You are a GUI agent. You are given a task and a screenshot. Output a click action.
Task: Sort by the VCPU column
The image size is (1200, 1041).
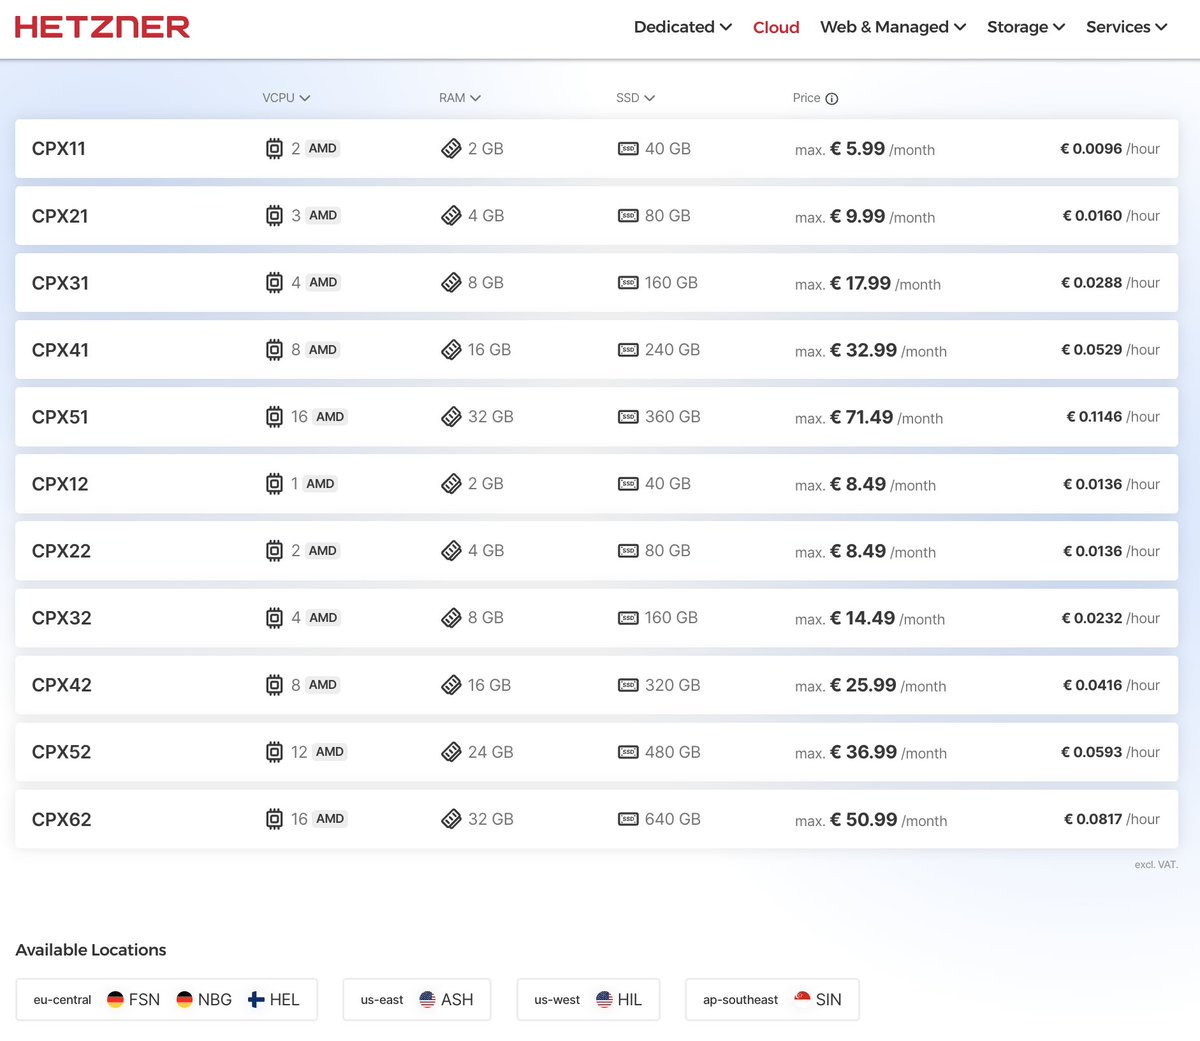286,98
